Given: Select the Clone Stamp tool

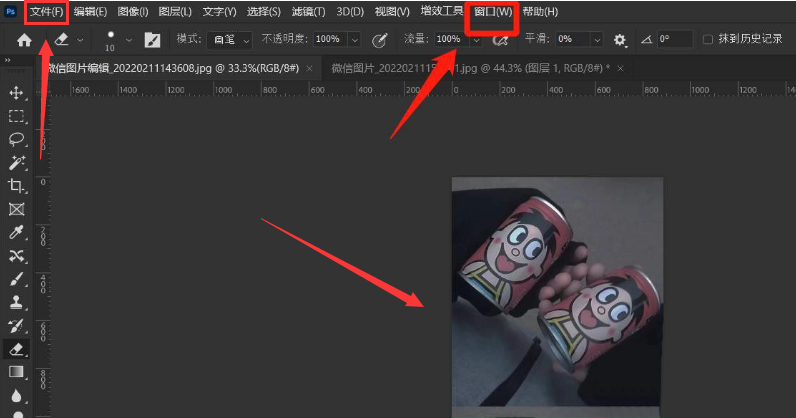Looking at the screenshot, I should coord(16,302).
